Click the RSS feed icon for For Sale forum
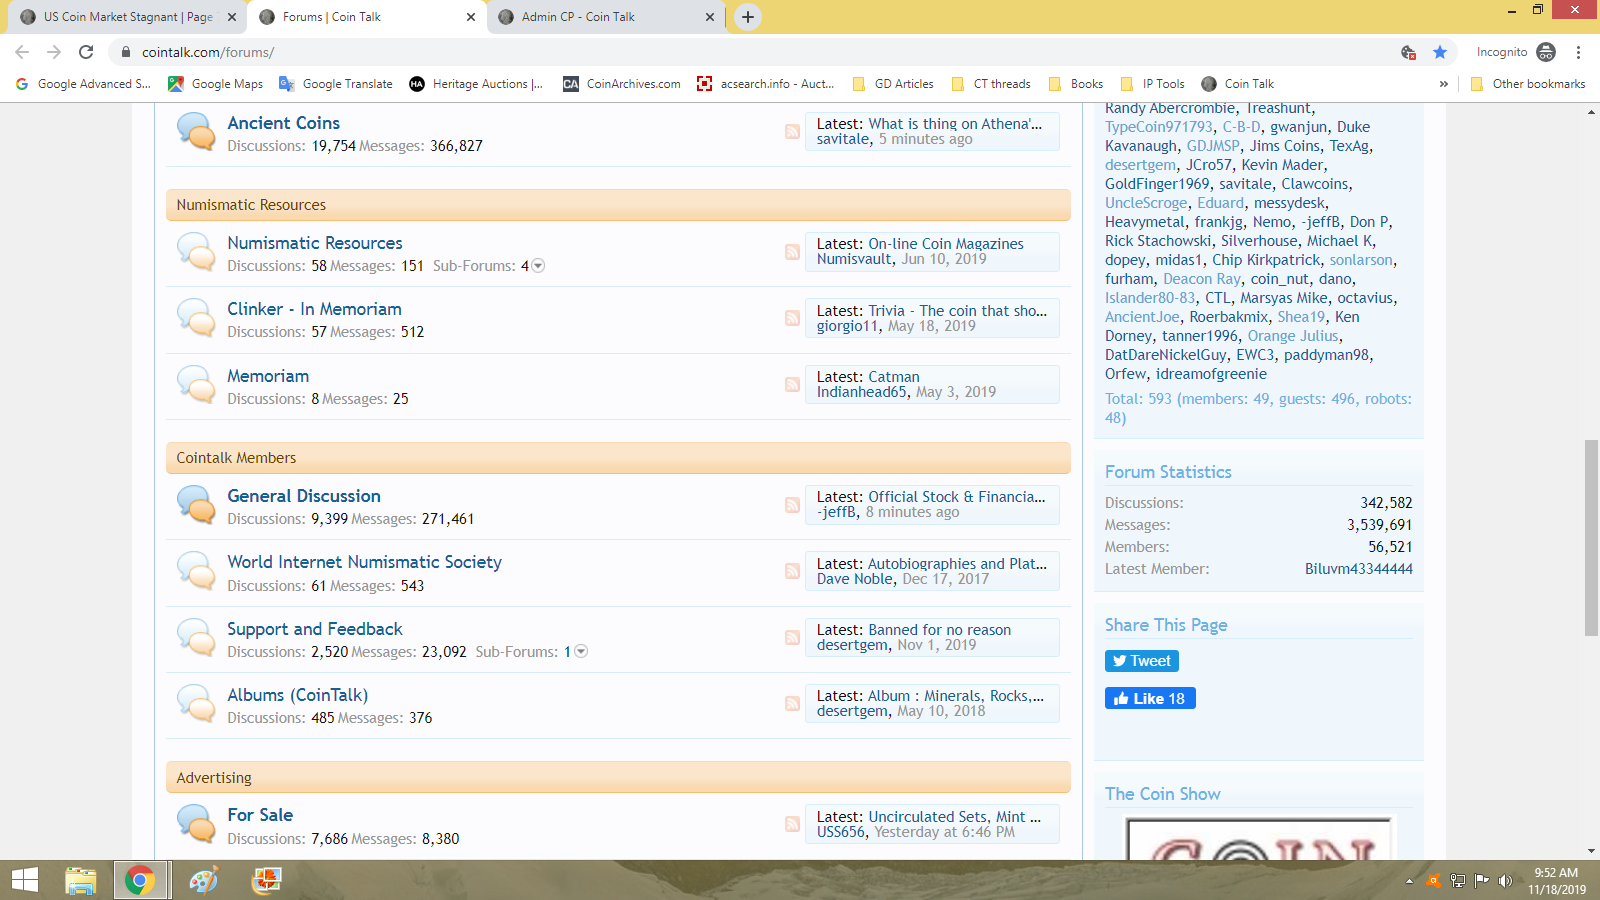 (x=792, y=824)
